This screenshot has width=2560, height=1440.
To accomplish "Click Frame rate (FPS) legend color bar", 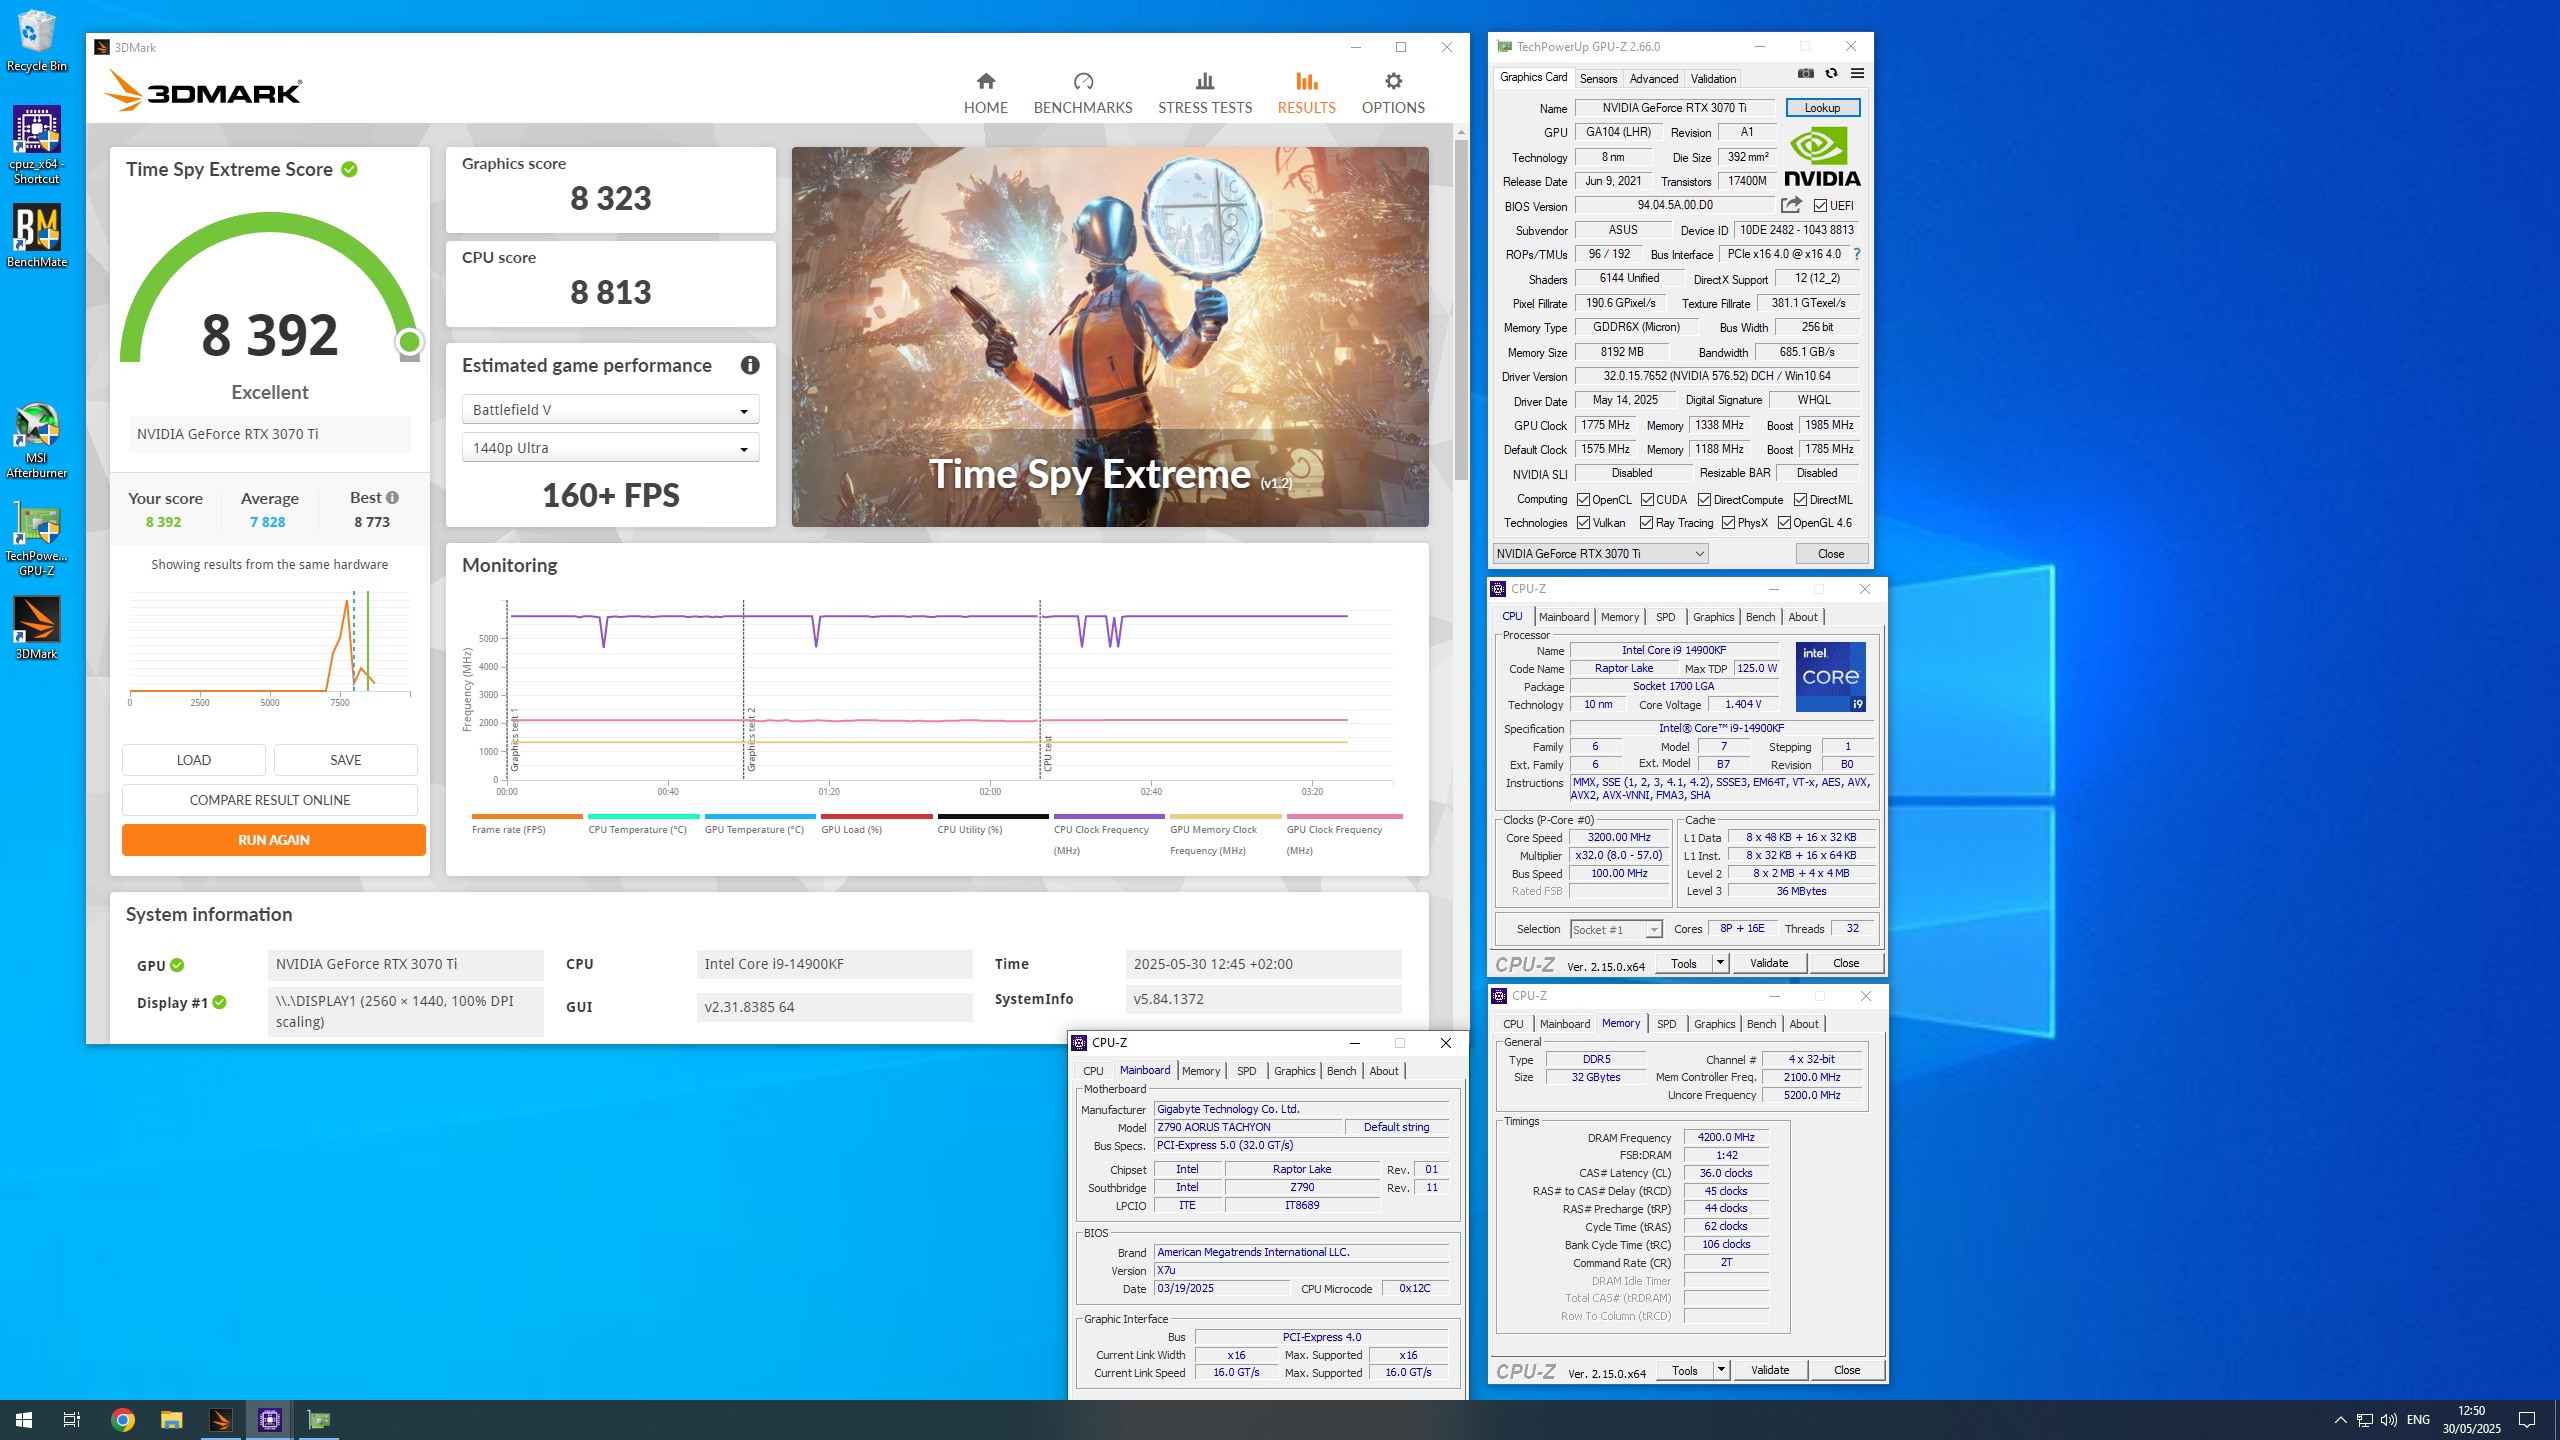I will point(527,816).
